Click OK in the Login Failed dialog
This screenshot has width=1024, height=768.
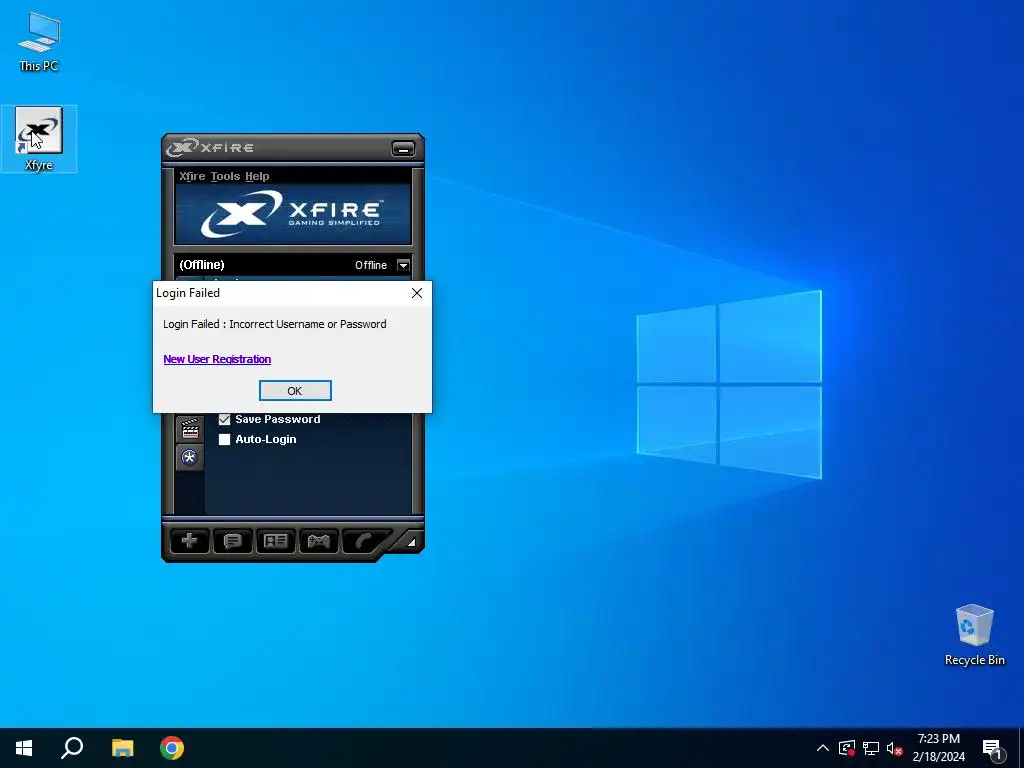295,391
